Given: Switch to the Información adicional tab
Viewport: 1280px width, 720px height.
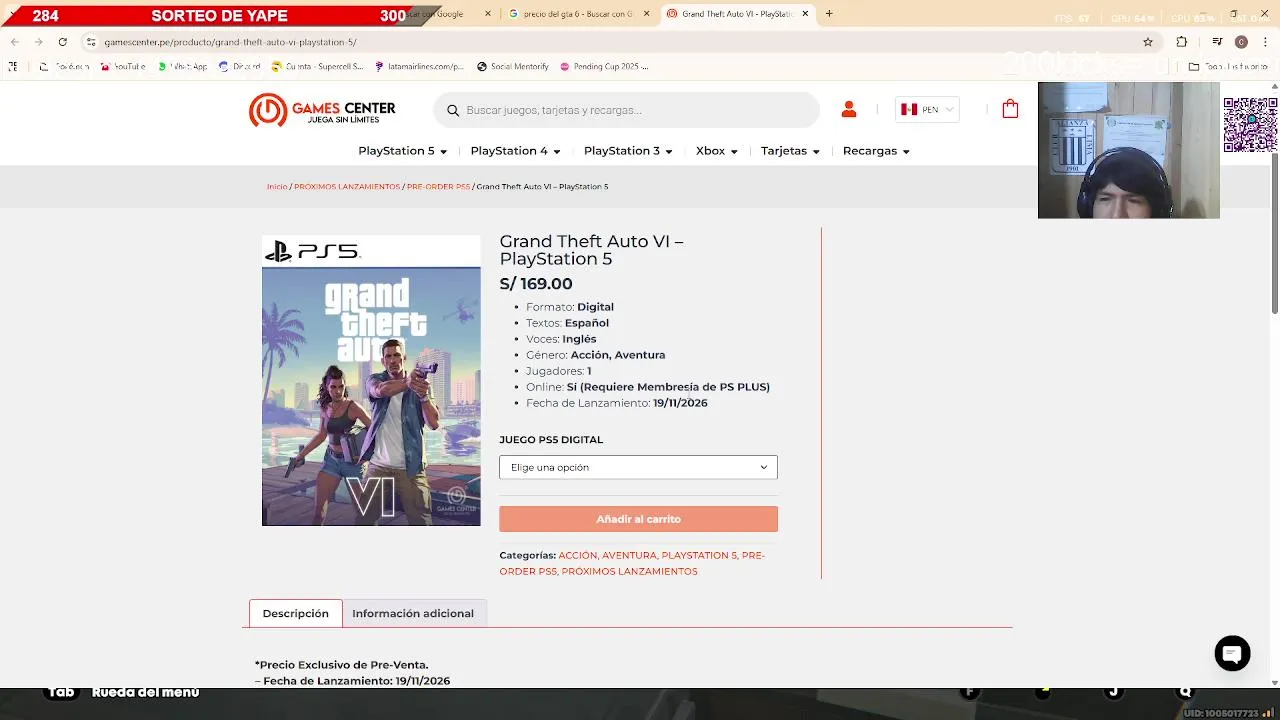Looking at the screenshot, I should pos(413,613).
